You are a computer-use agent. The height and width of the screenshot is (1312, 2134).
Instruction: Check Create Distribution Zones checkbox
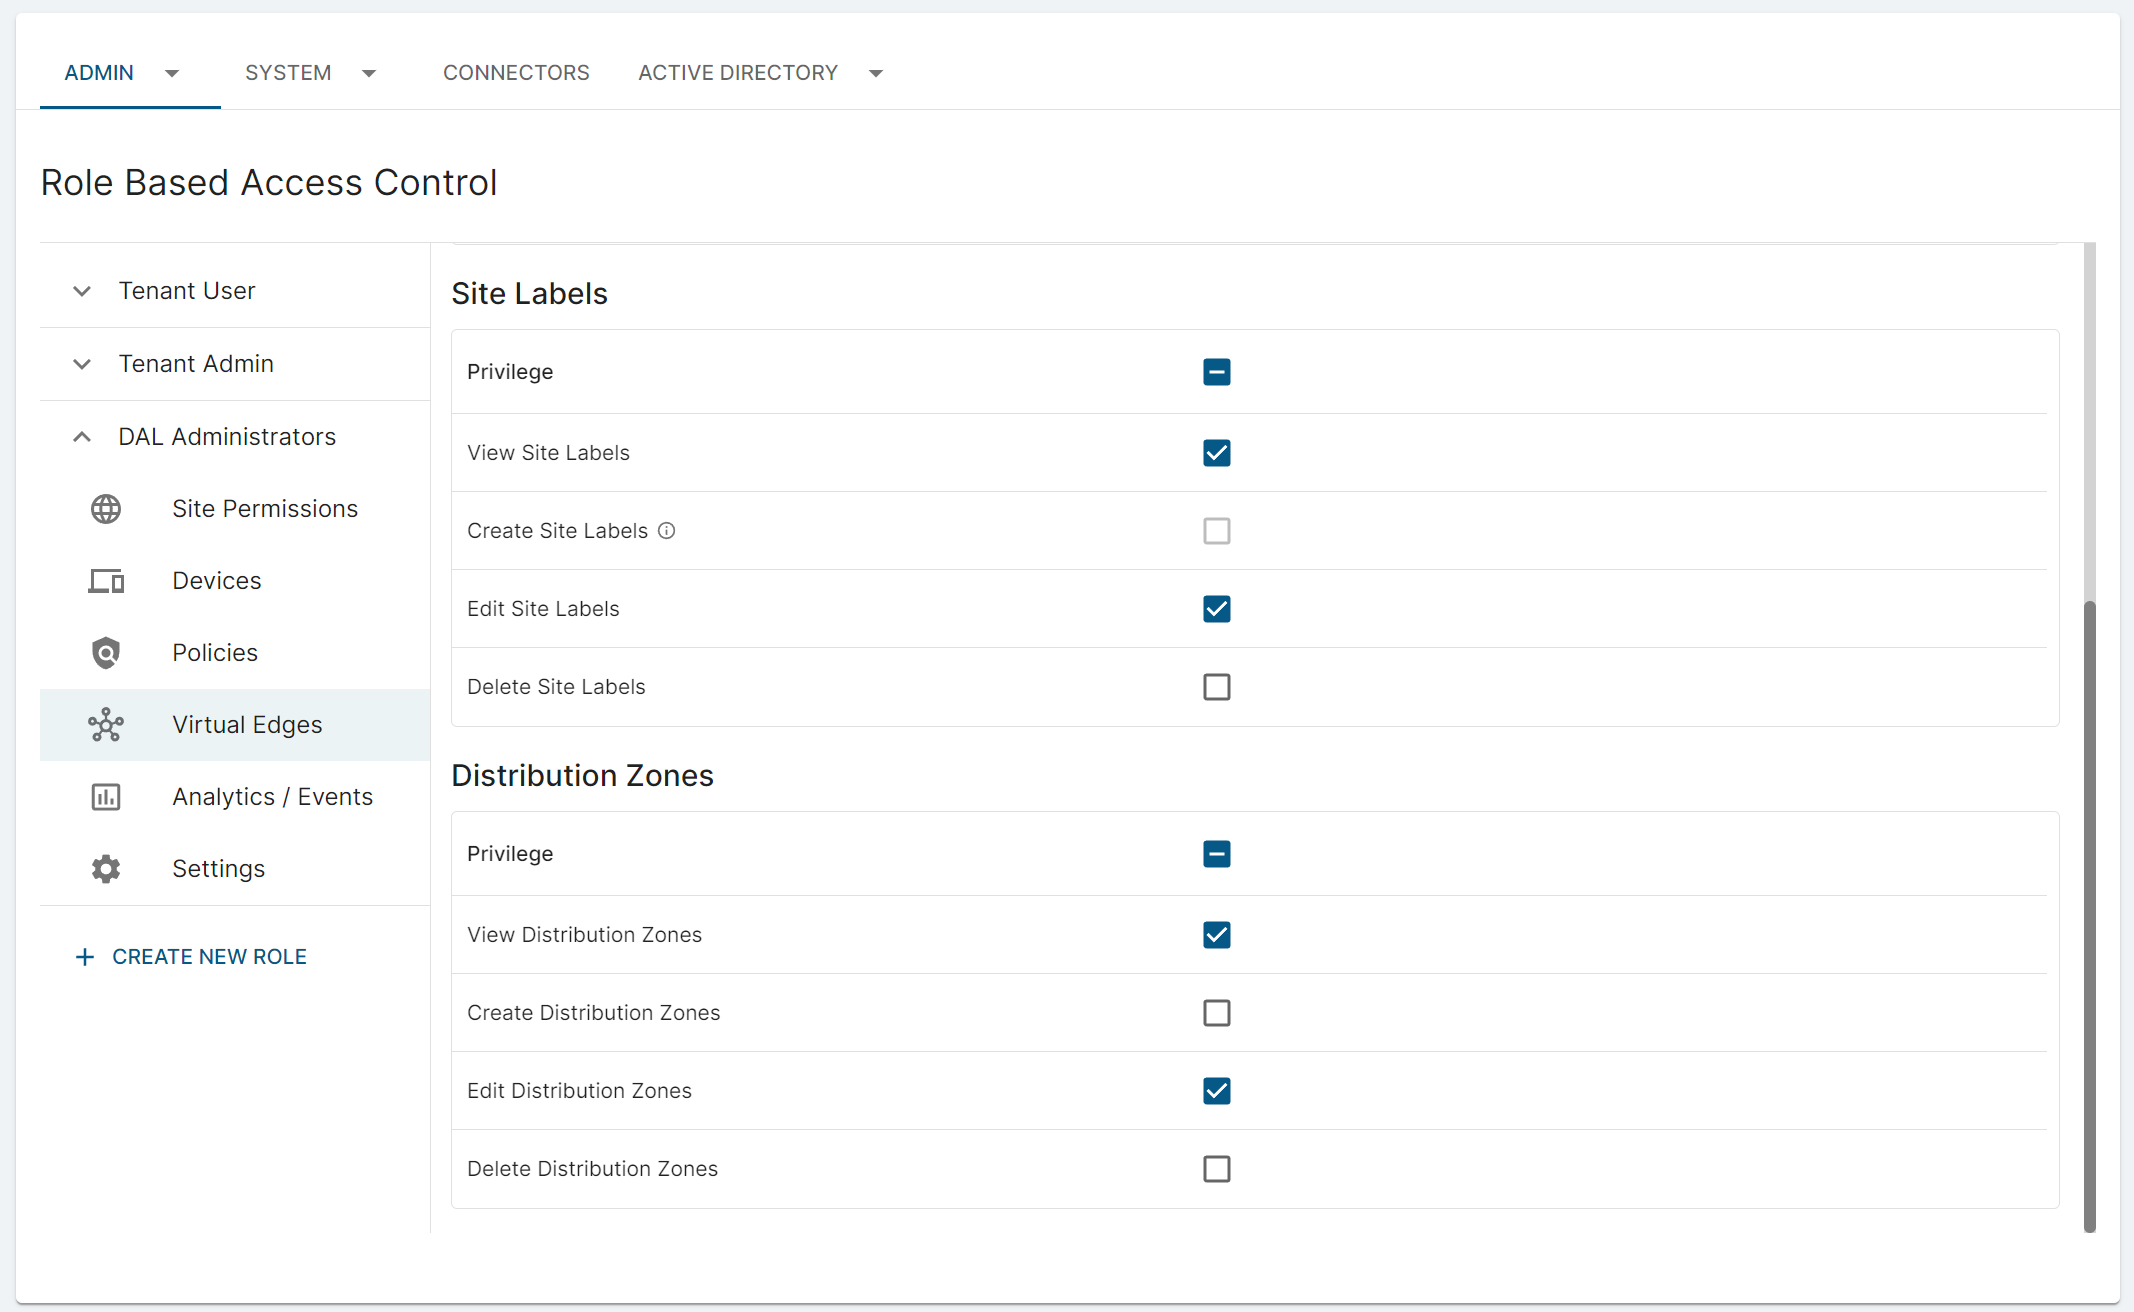(x=1216, y=1013)
